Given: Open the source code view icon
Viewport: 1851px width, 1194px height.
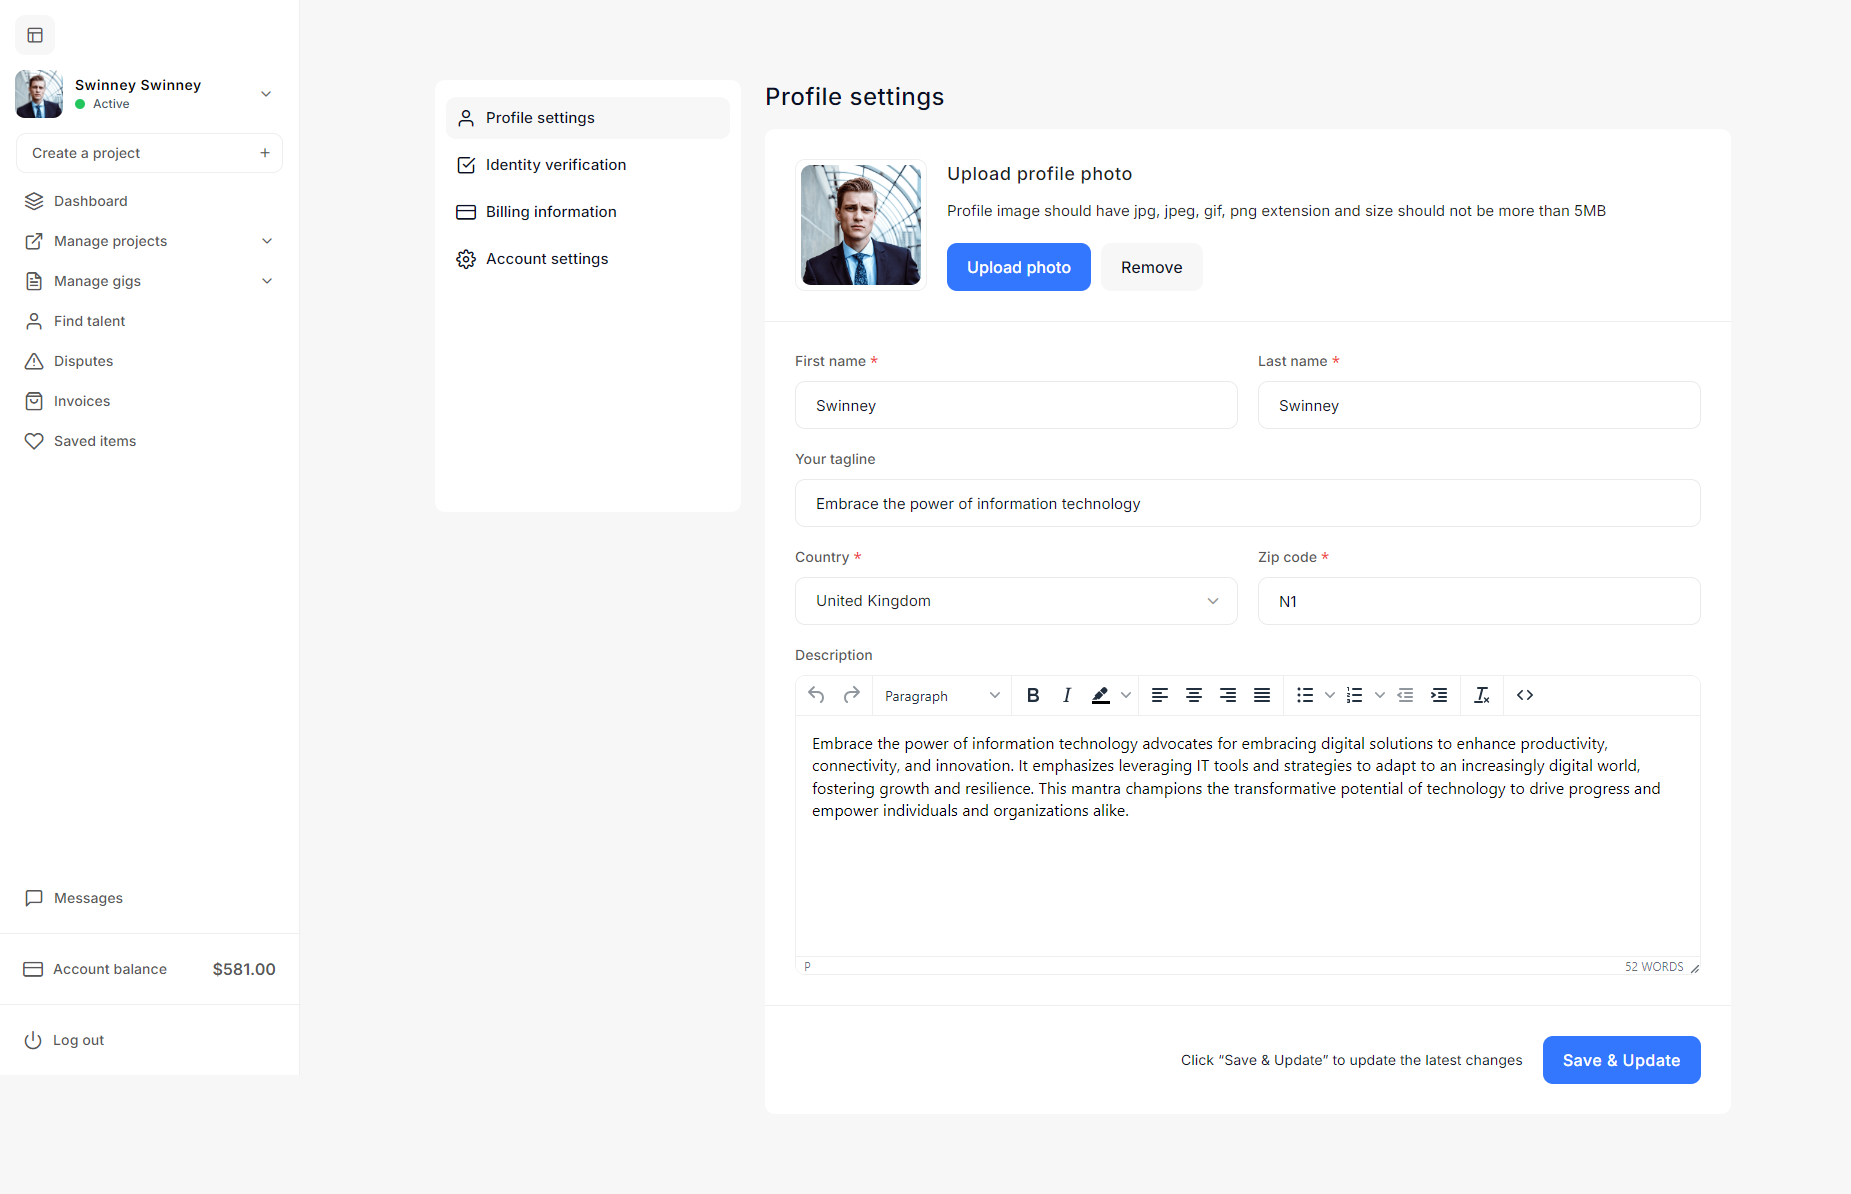Looking at the screenshot, I should (1525, 695).
